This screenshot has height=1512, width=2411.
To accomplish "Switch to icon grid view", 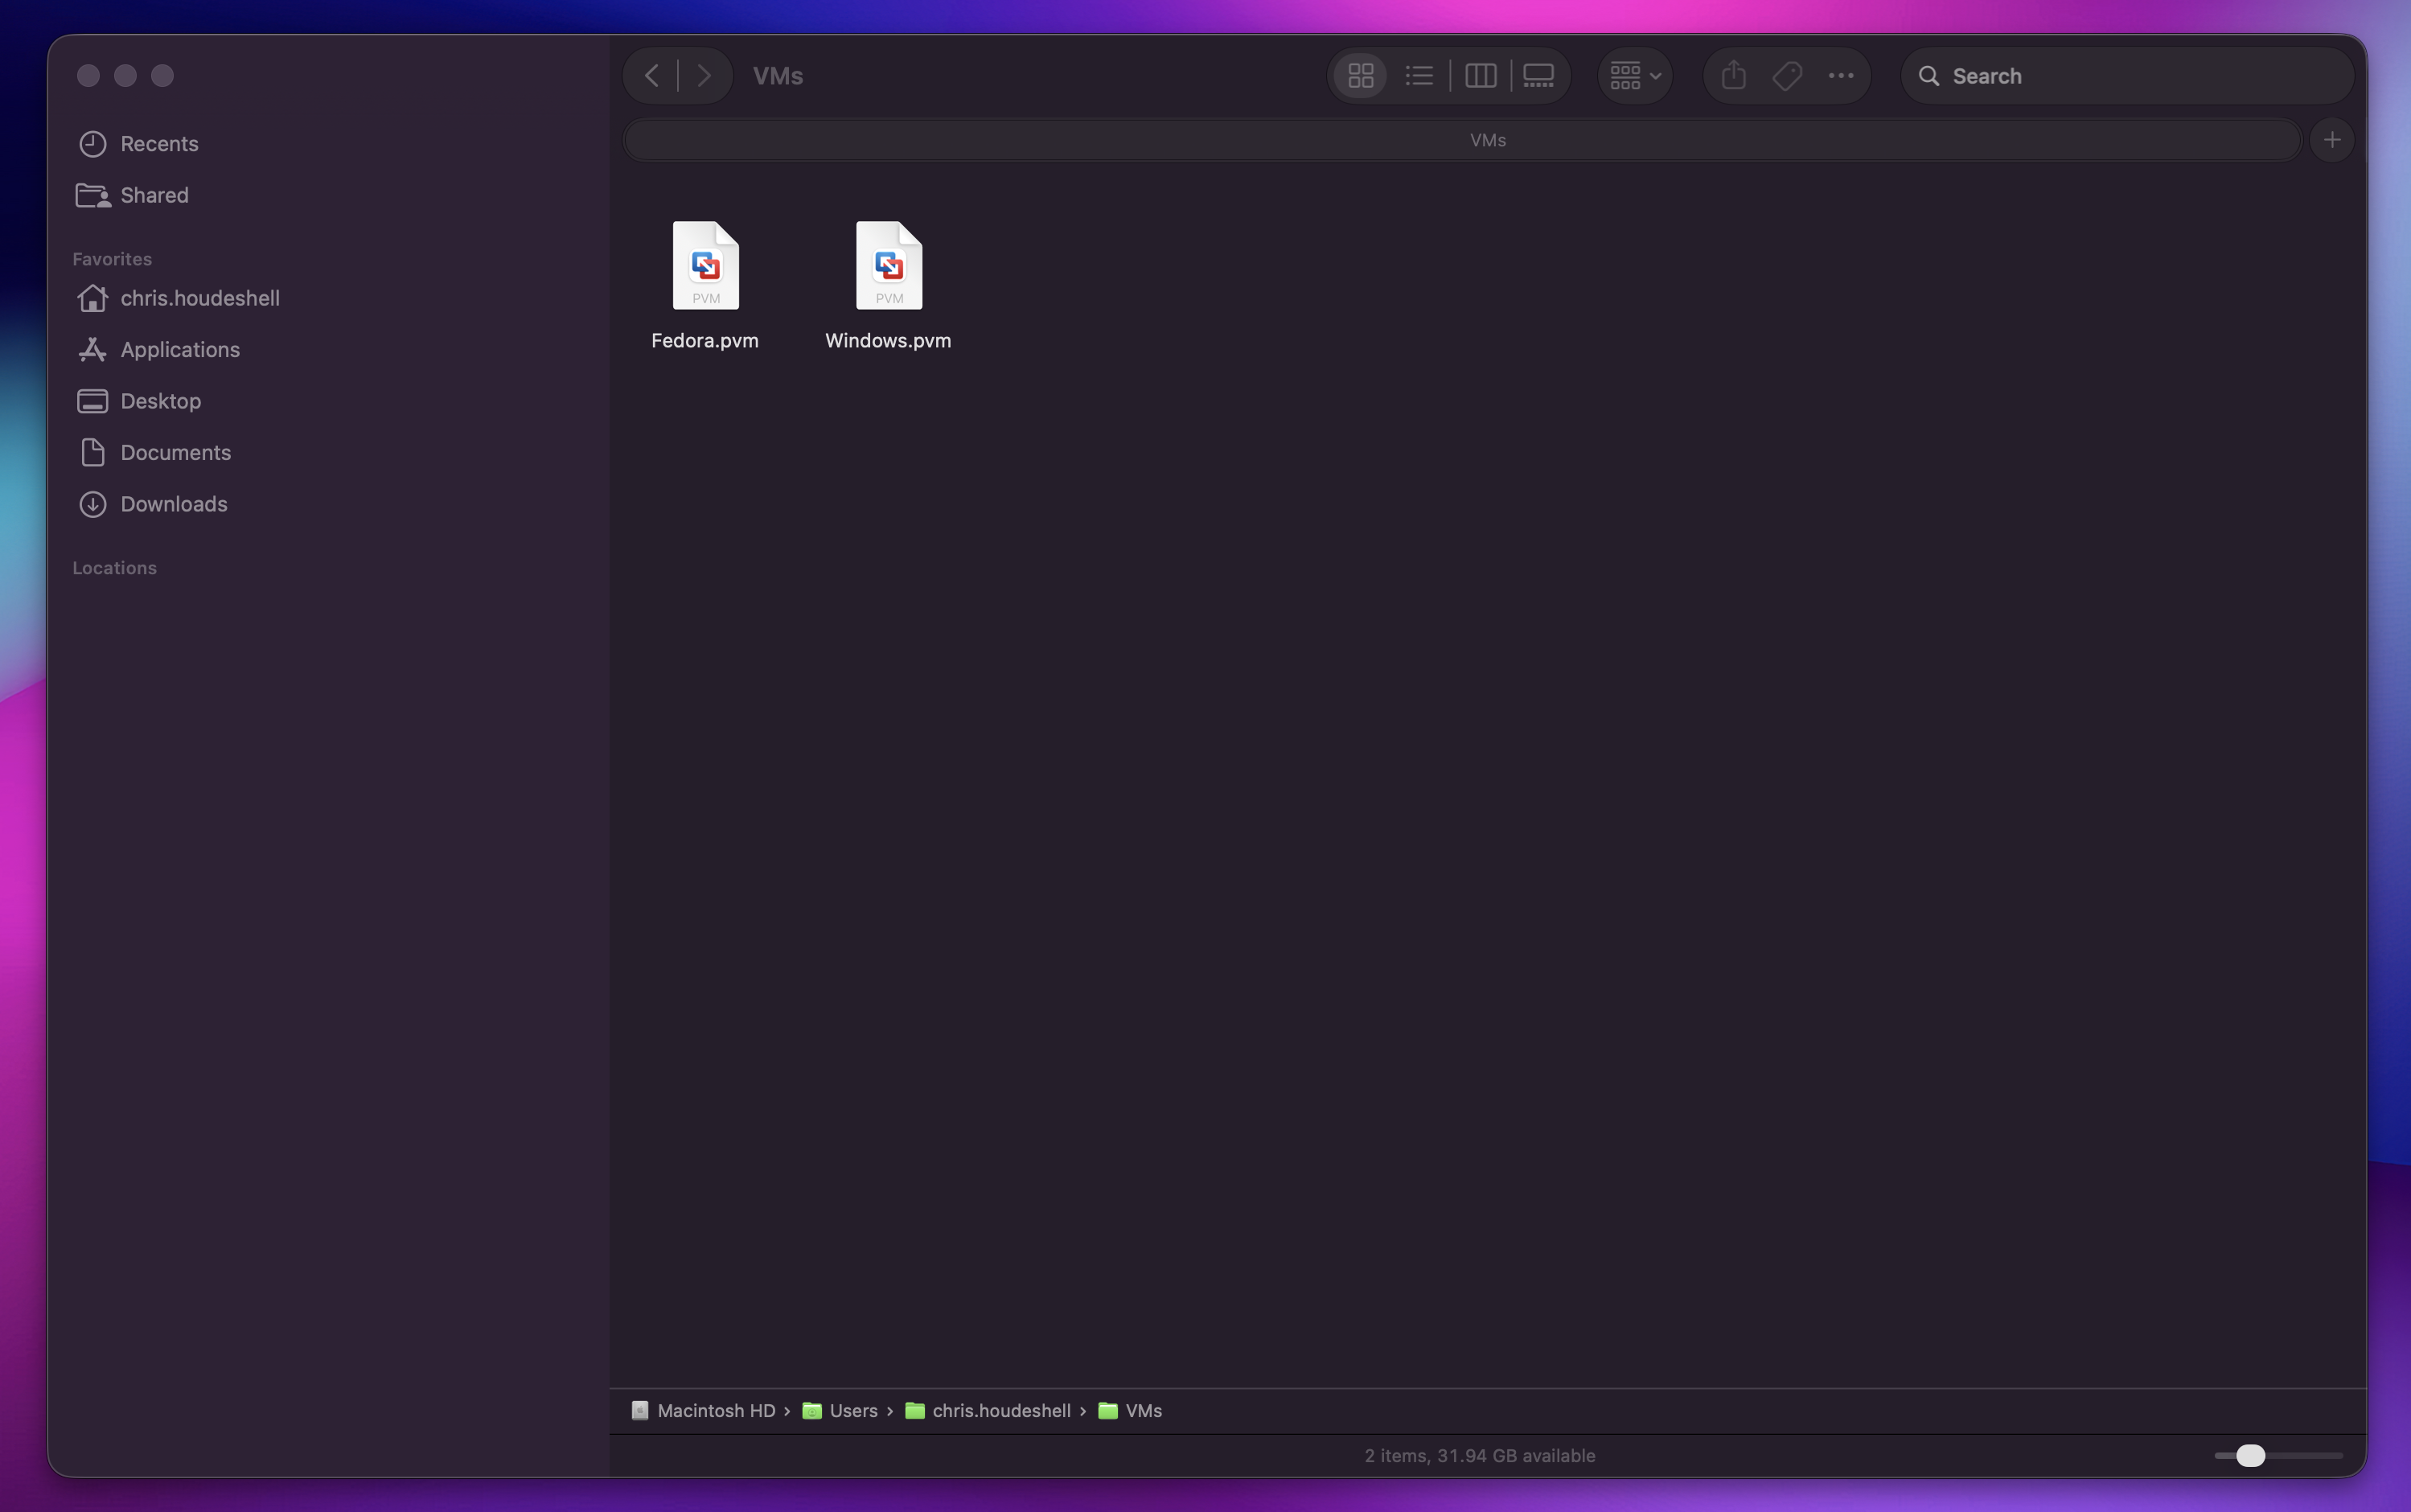I will pyautogui.click(x=1360, y=76).
